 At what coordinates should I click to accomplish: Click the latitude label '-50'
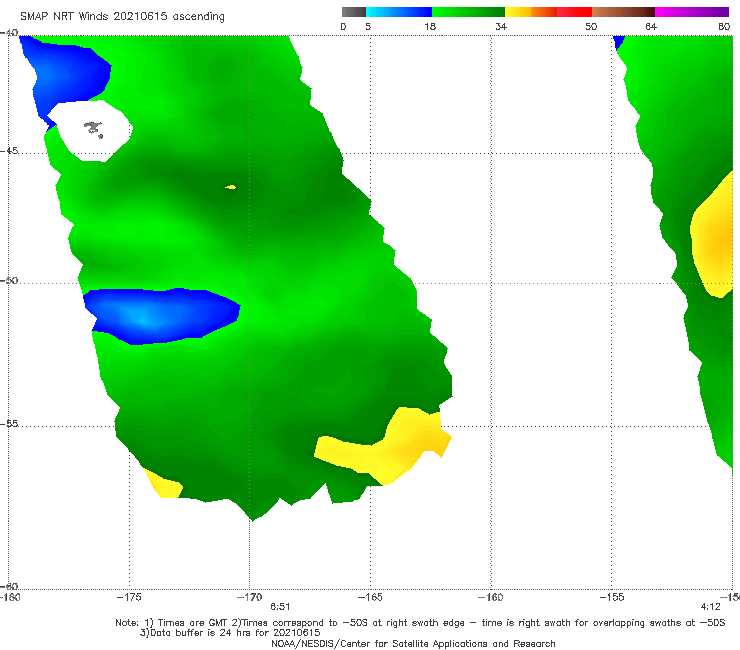(x=9, y=280)
